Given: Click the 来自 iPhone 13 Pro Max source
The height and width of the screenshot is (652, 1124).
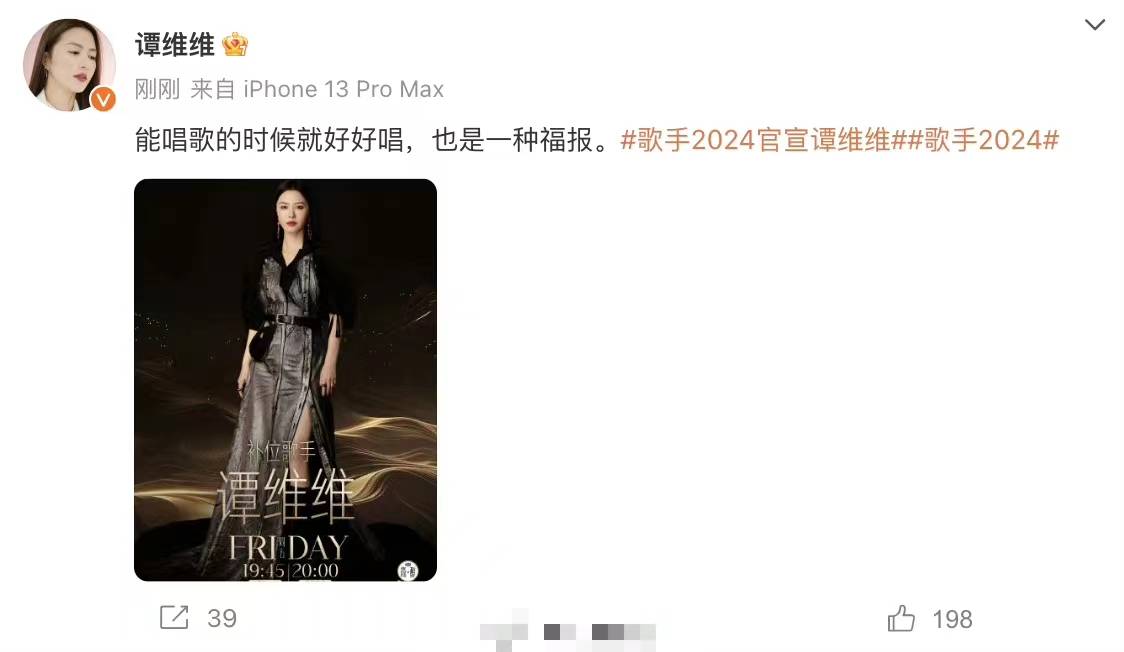Looking at the screenshot, I should [317, 89].
